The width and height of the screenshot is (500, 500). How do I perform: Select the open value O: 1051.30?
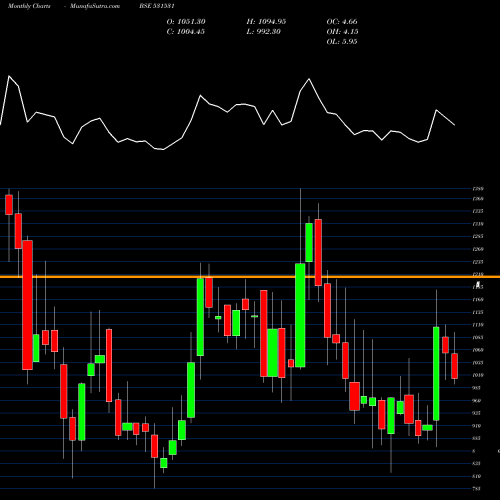point(186,22)
